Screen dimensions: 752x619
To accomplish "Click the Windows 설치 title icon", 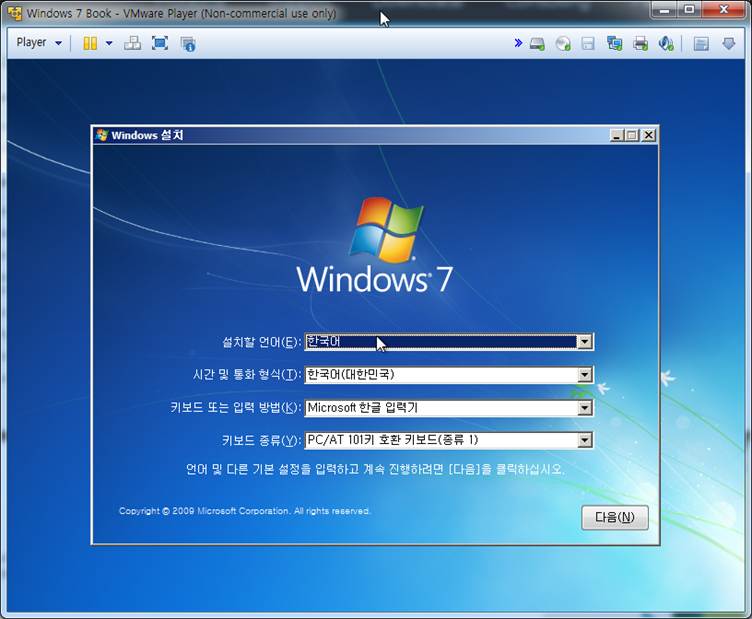I will [102, 135].
